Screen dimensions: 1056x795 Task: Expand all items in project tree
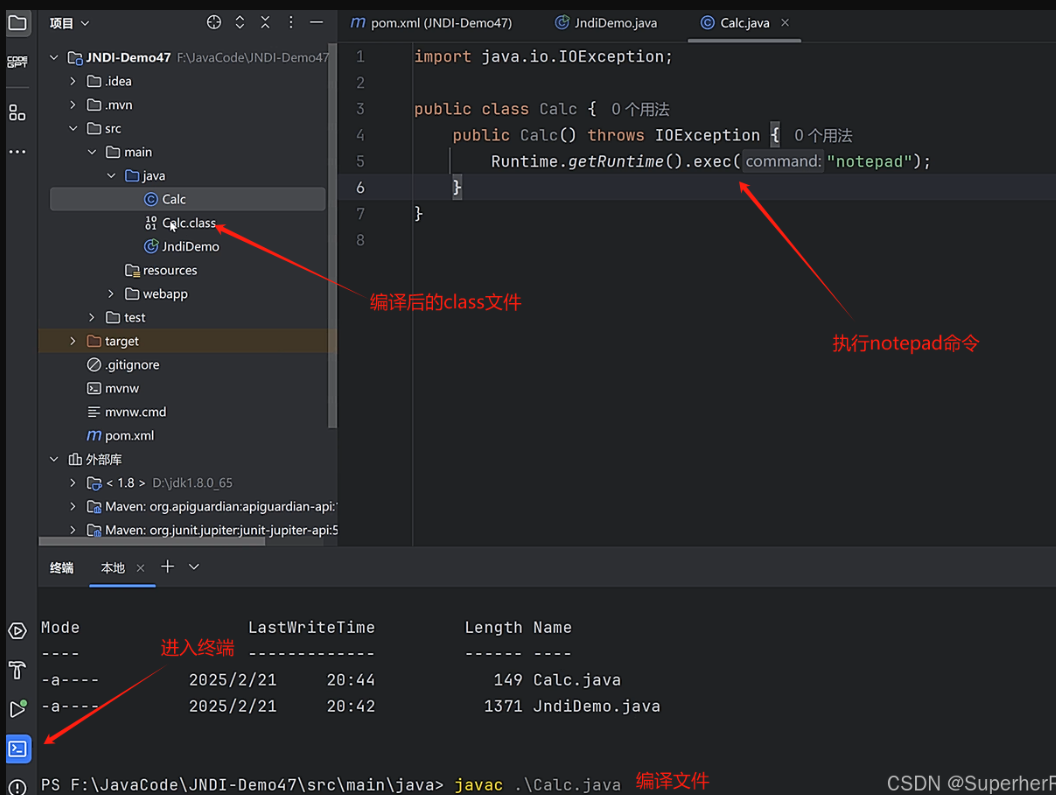[x=240, y=22]
